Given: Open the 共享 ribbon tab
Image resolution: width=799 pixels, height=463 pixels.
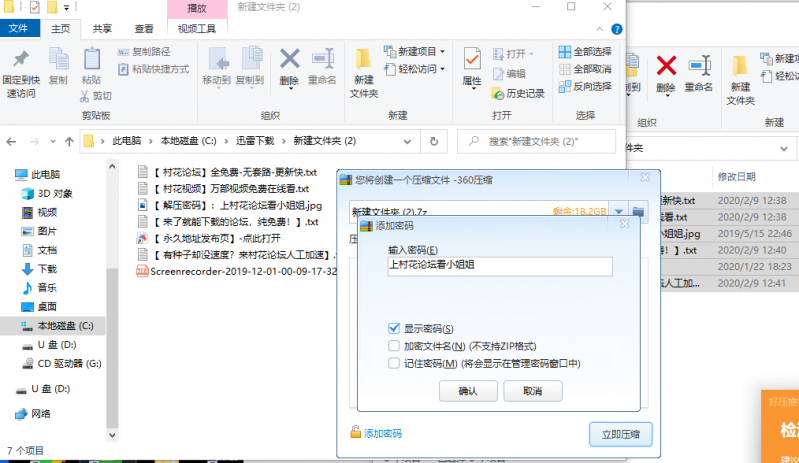Looking at the screenshot, I should click(102, 29).
